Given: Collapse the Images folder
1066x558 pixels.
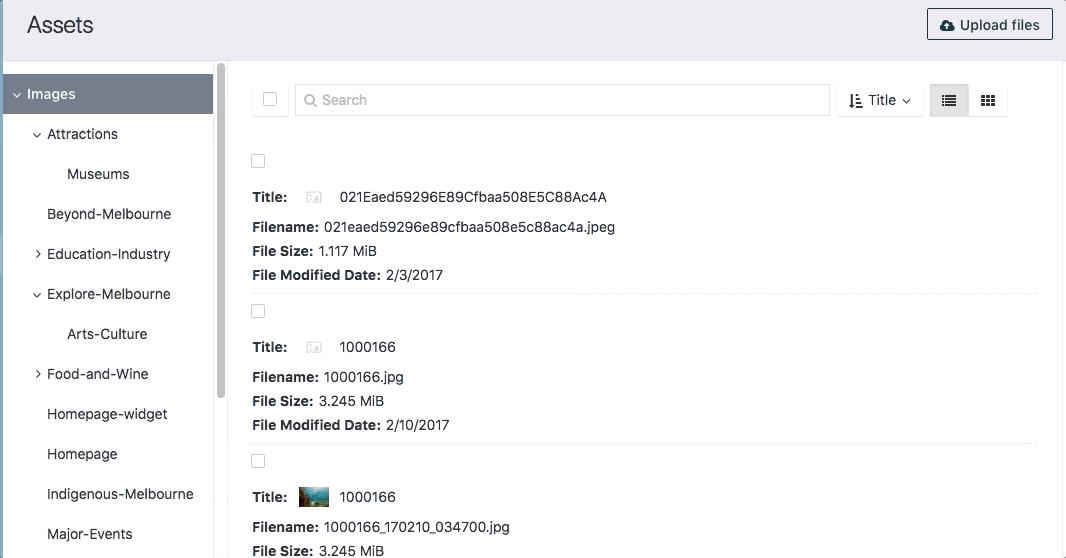Looking at the screenshot, I should coord(16,94).
